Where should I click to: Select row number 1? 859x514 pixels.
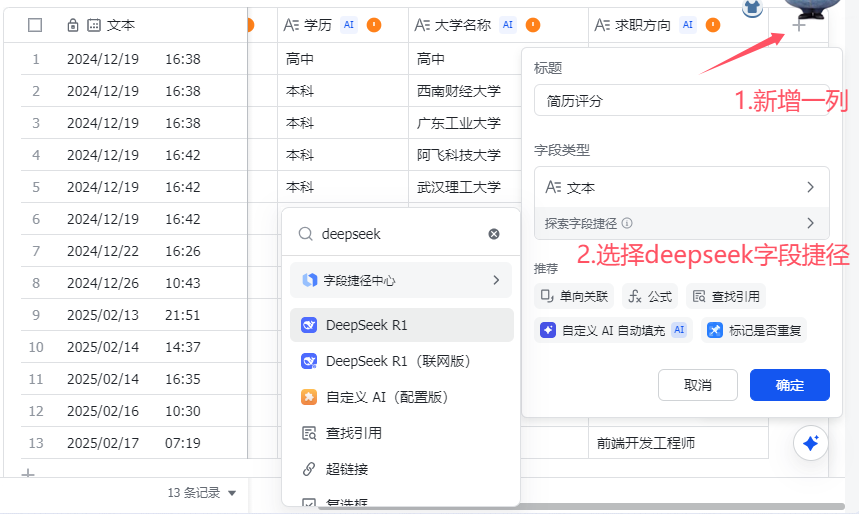click(x=36, y=59)
